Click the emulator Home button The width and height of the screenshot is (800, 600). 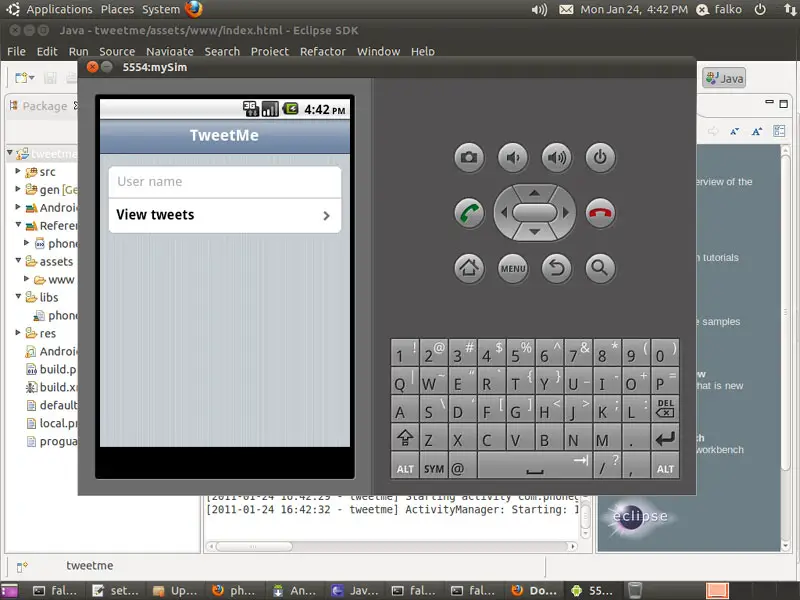click(469, 268)
